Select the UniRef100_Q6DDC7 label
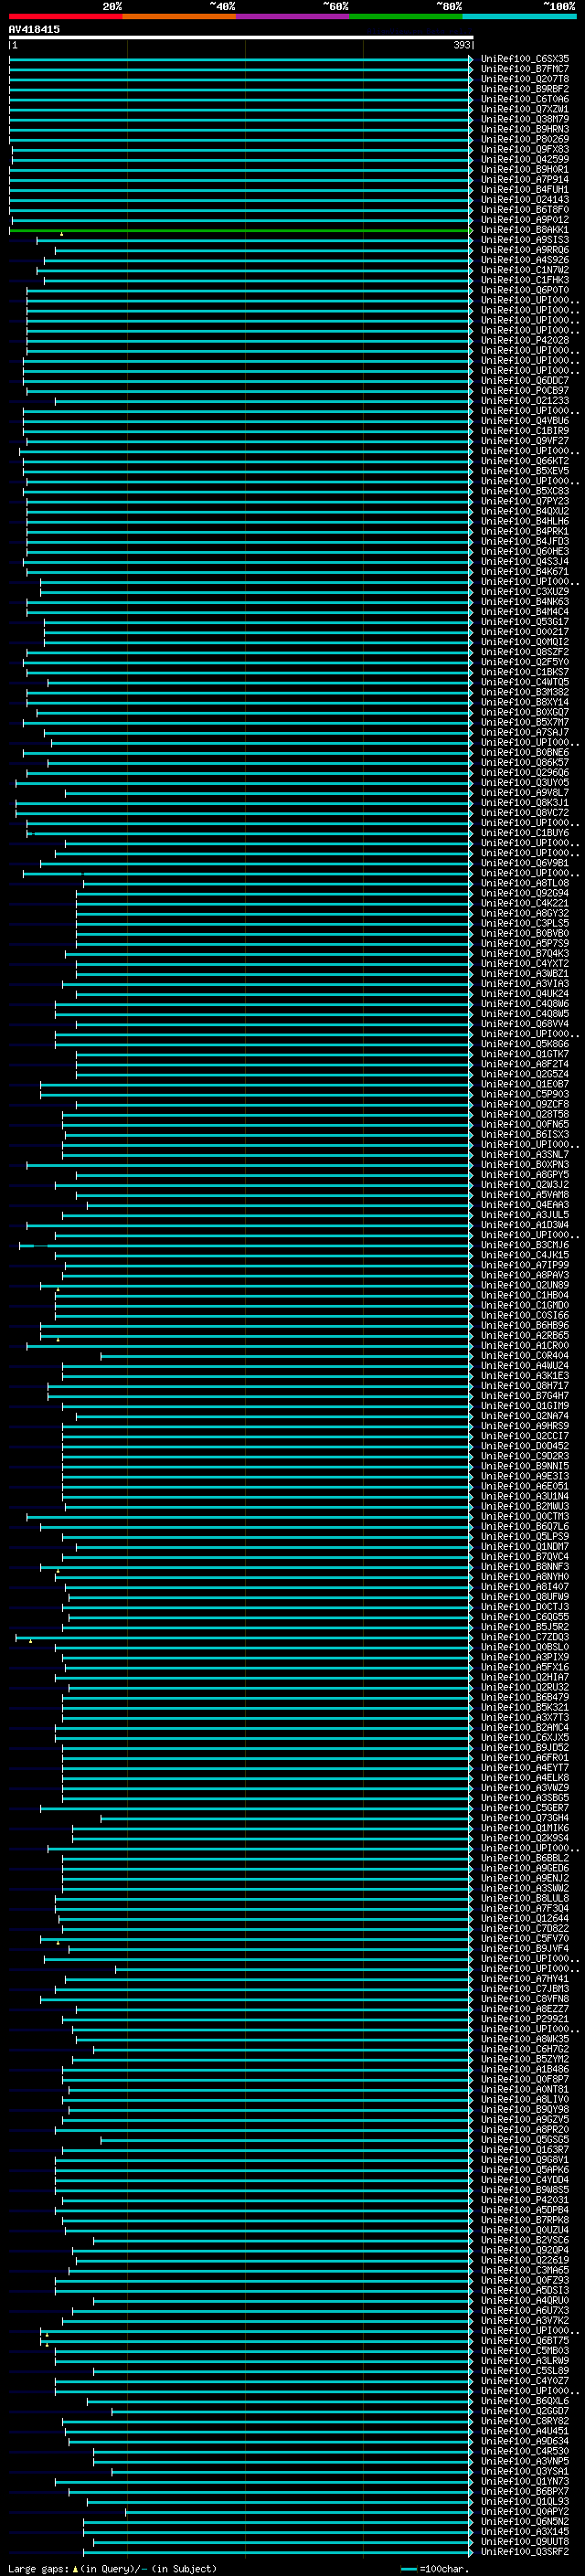The width and height of the screenshot is (585, 2576). (525, 380)
